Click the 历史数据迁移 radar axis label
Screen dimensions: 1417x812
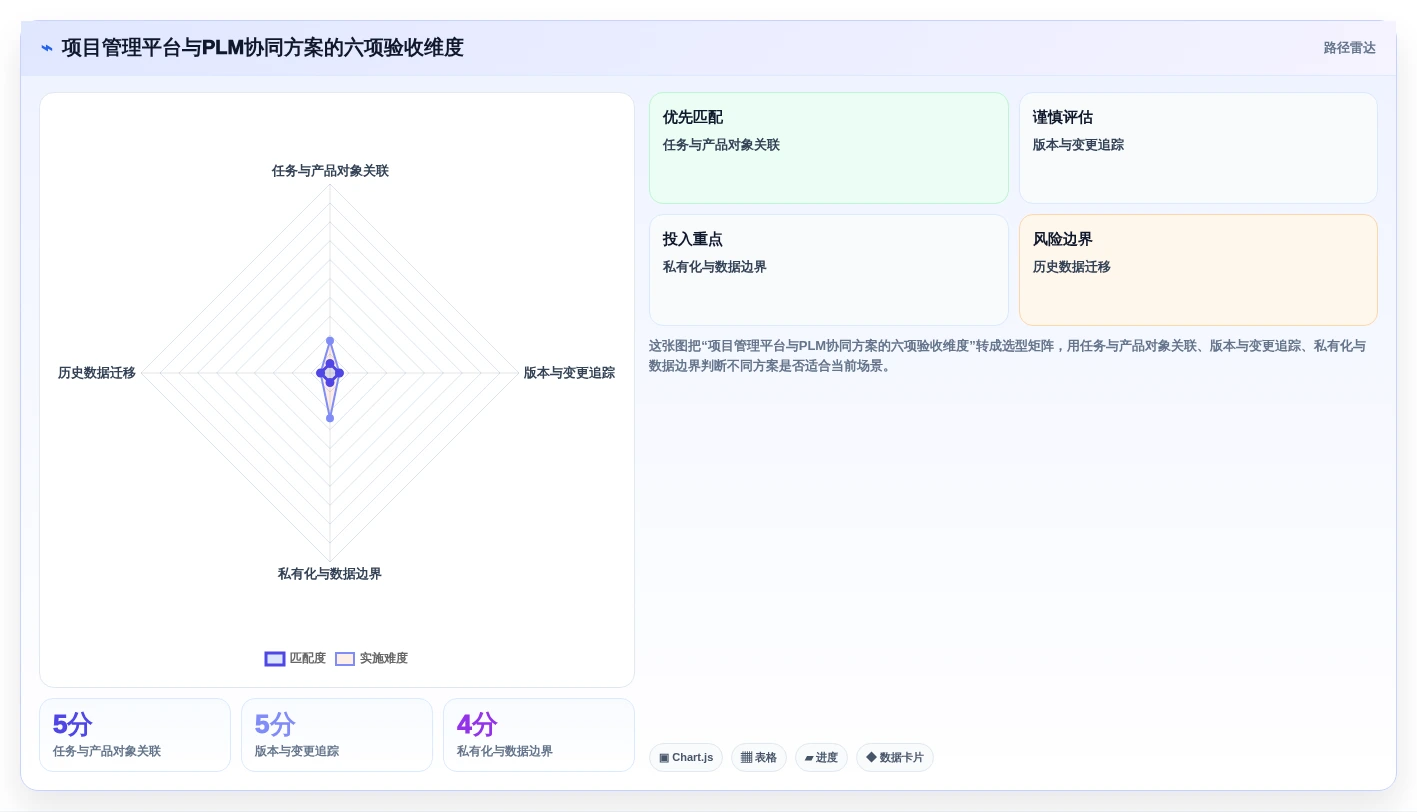[96, 373]
